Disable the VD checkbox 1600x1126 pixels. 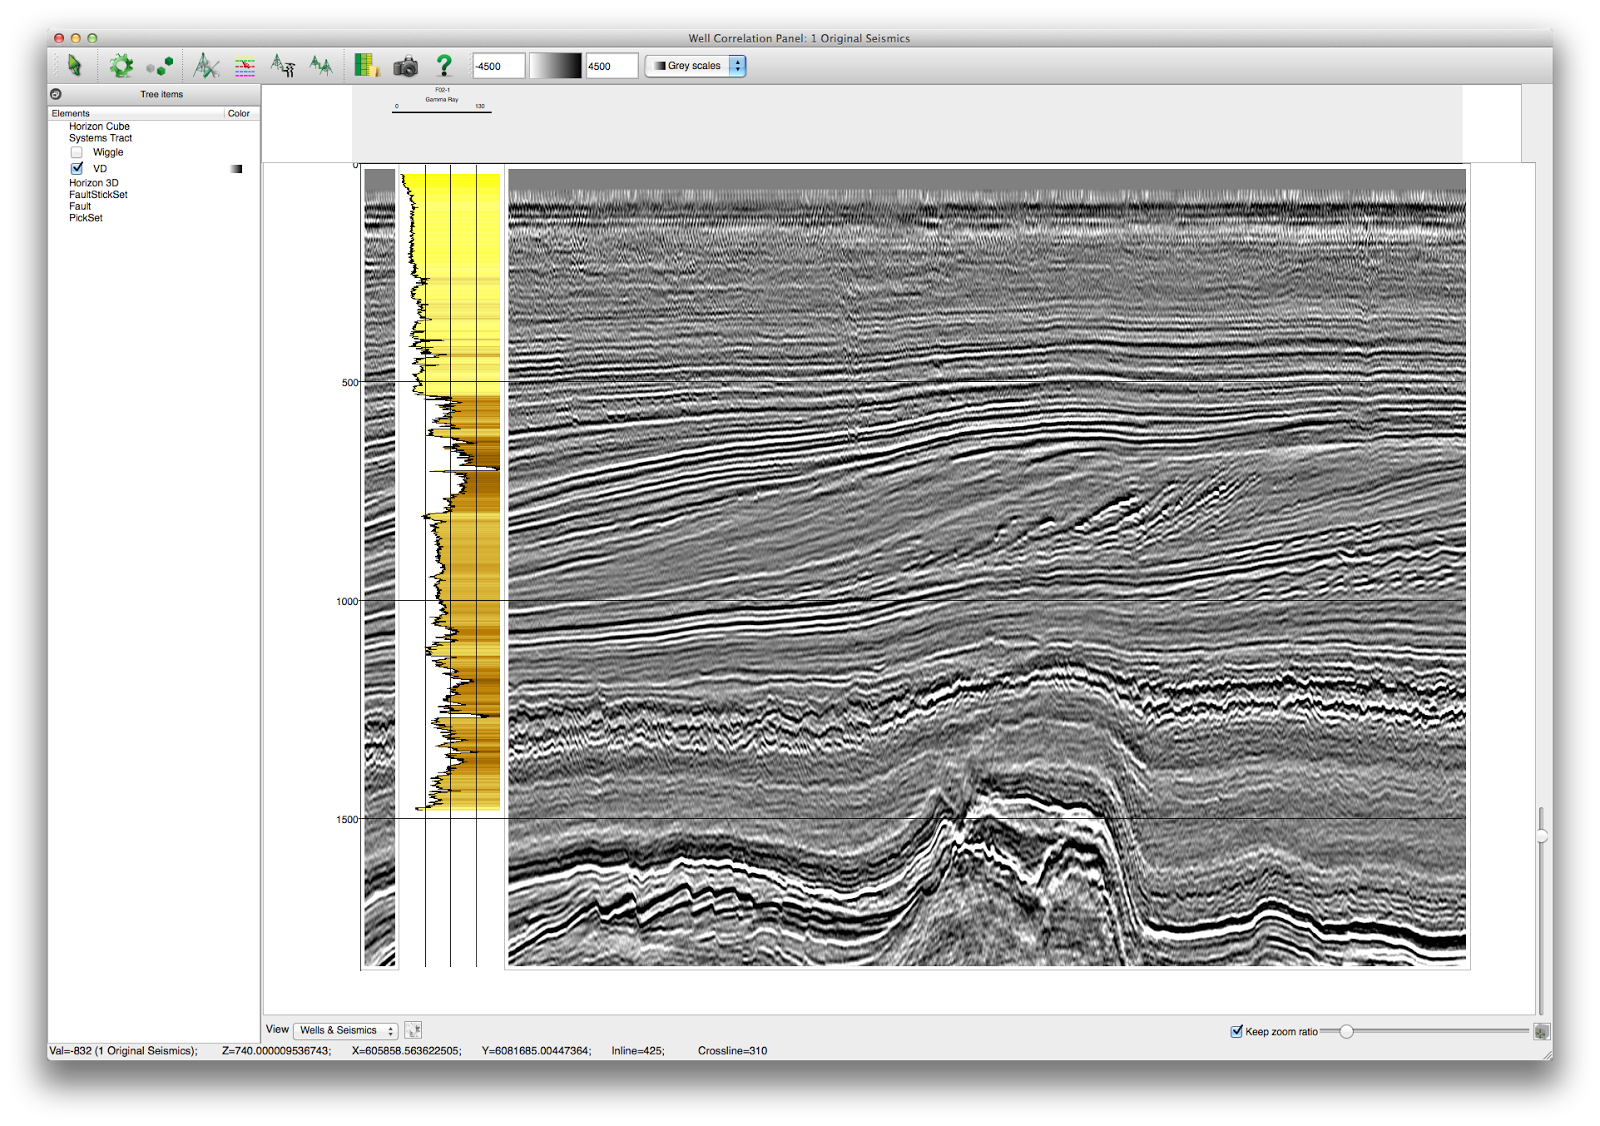(77, 168)
